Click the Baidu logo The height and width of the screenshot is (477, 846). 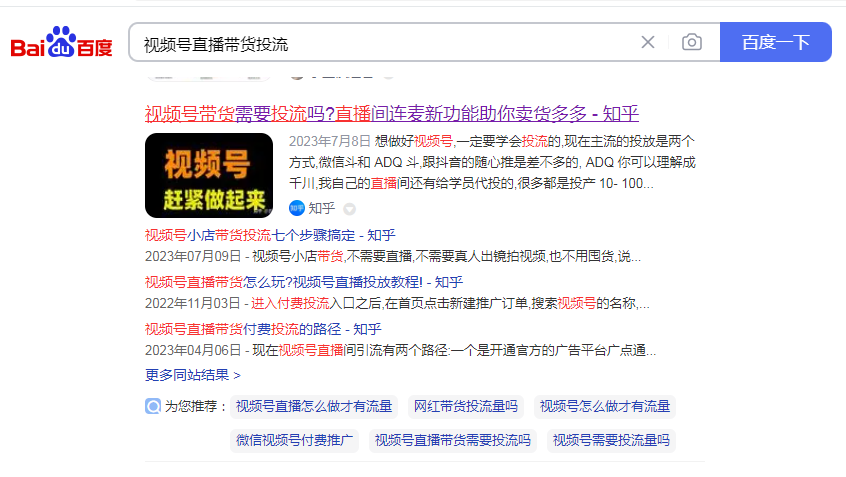[x=62, y=42]
